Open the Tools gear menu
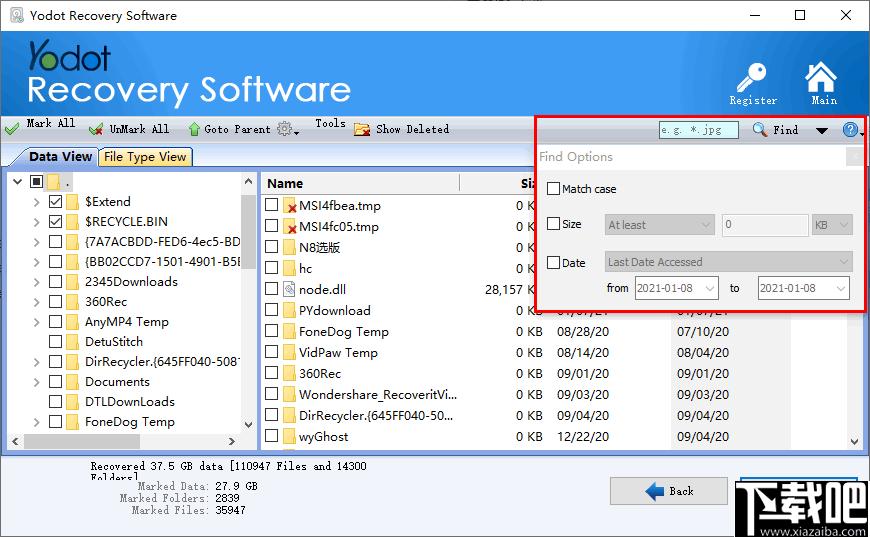 point(288,129)
